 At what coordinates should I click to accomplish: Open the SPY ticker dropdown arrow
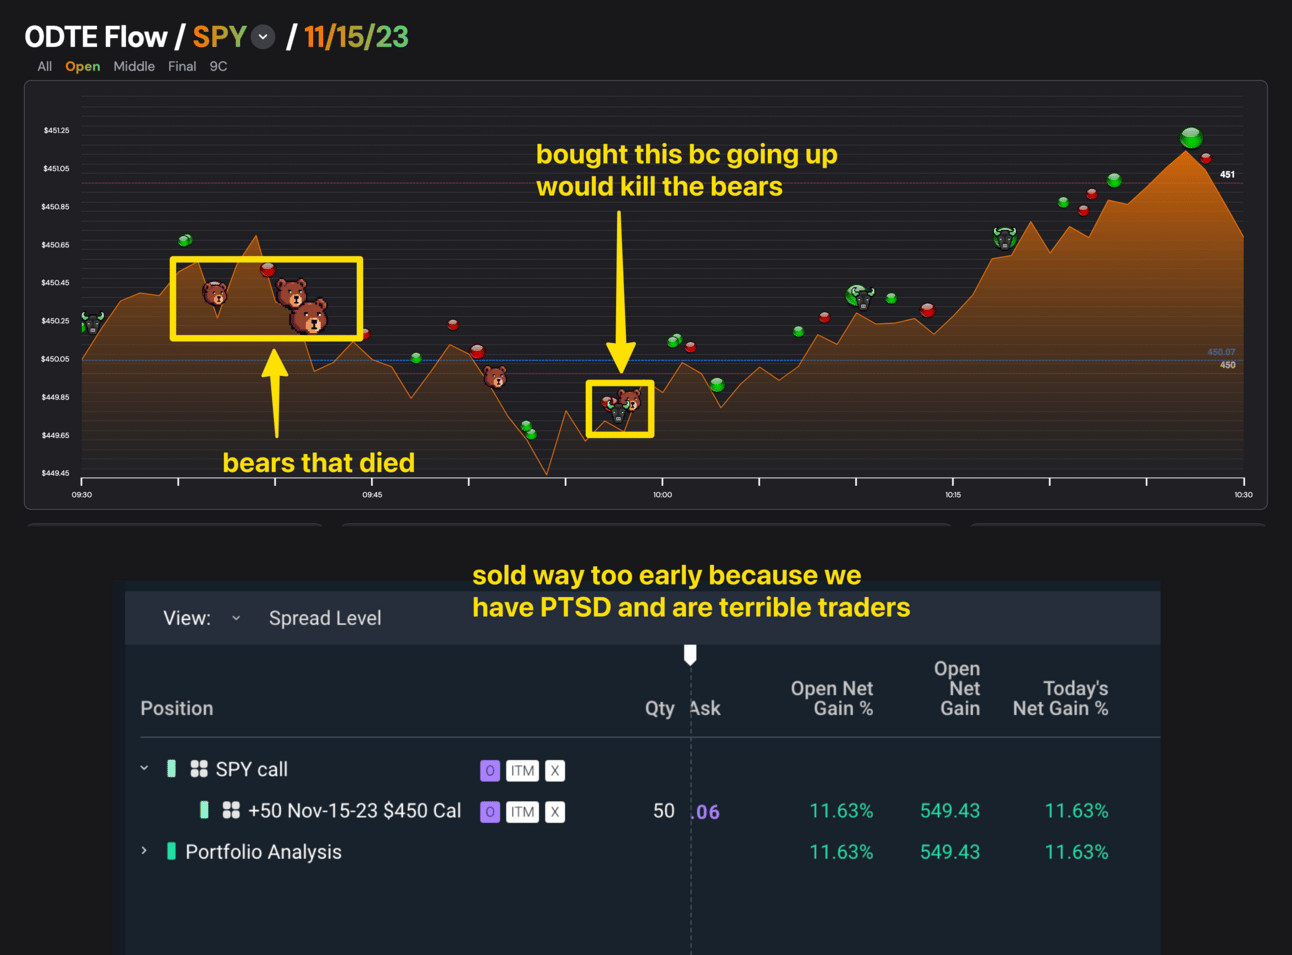(263, 37)
